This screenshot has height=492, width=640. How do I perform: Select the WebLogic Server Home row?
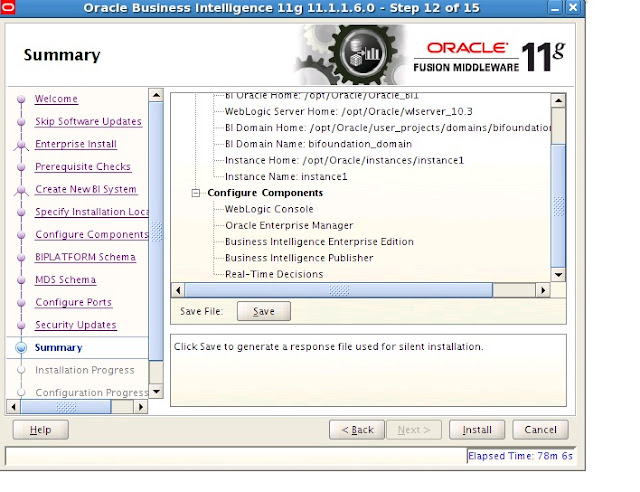(x=349, y=111)
